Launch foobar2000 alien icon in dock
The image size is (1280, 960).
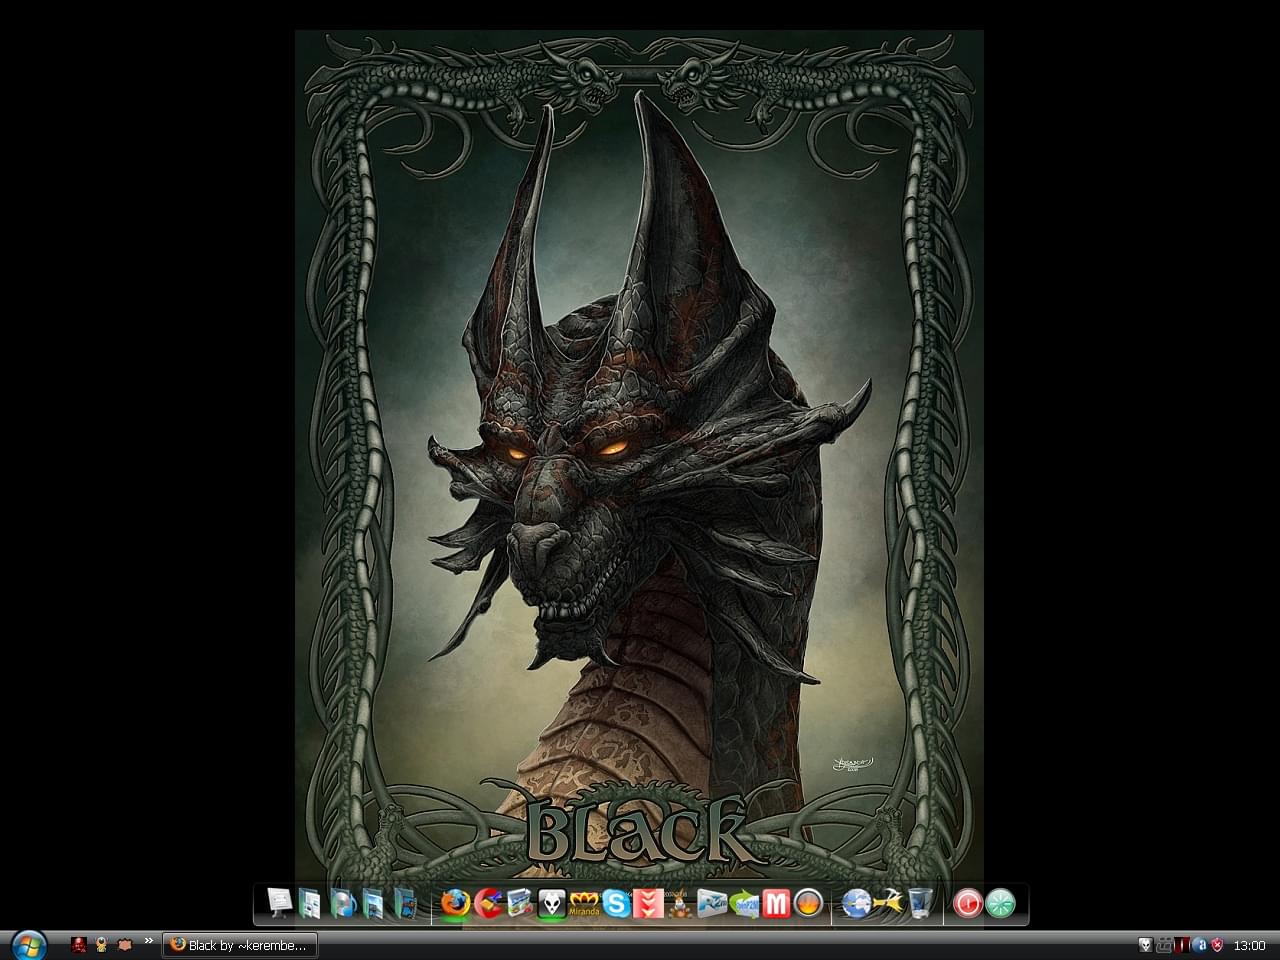[552, 903]
